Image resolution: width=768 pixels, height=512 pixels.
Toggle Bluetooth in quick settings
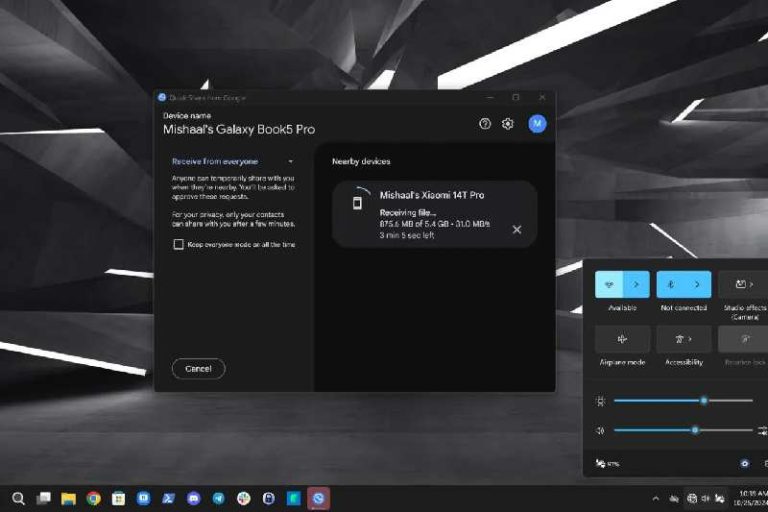pos(671,284)
